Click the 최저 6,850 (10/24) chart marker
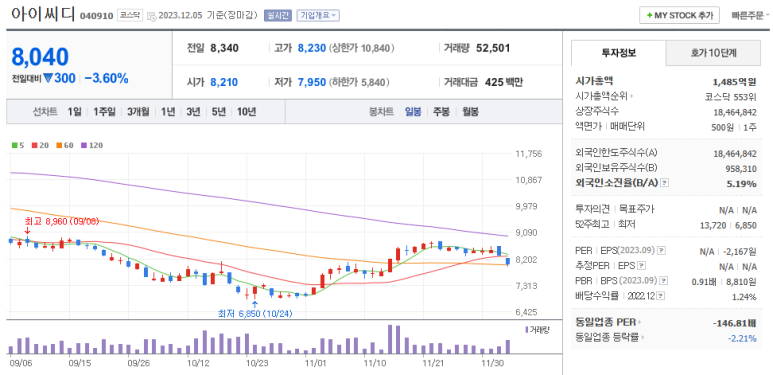 255,313
